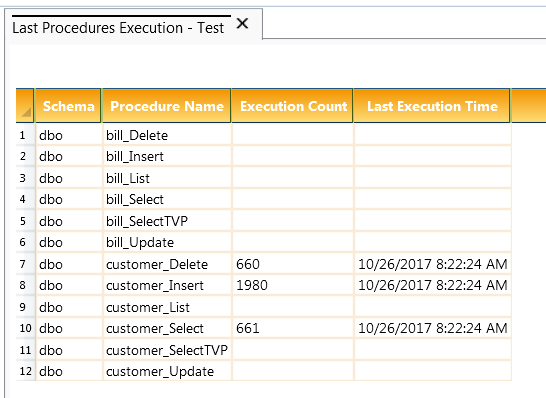Click the customer_Select procedure cell
Image resolution: width=546 pixels, height=398 pixels.
pos(167,328)
